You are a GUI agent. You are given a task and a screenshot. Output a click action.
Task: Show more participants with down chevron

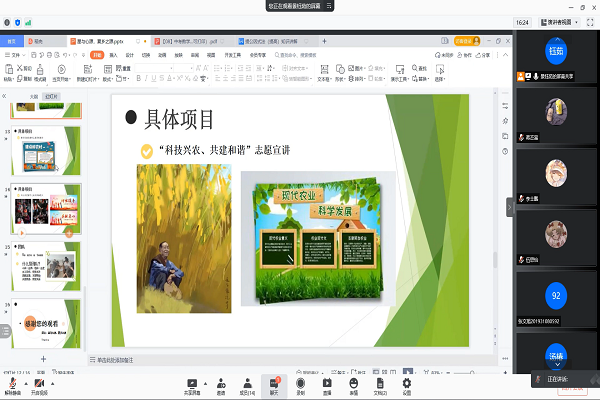tap(557, 364)
